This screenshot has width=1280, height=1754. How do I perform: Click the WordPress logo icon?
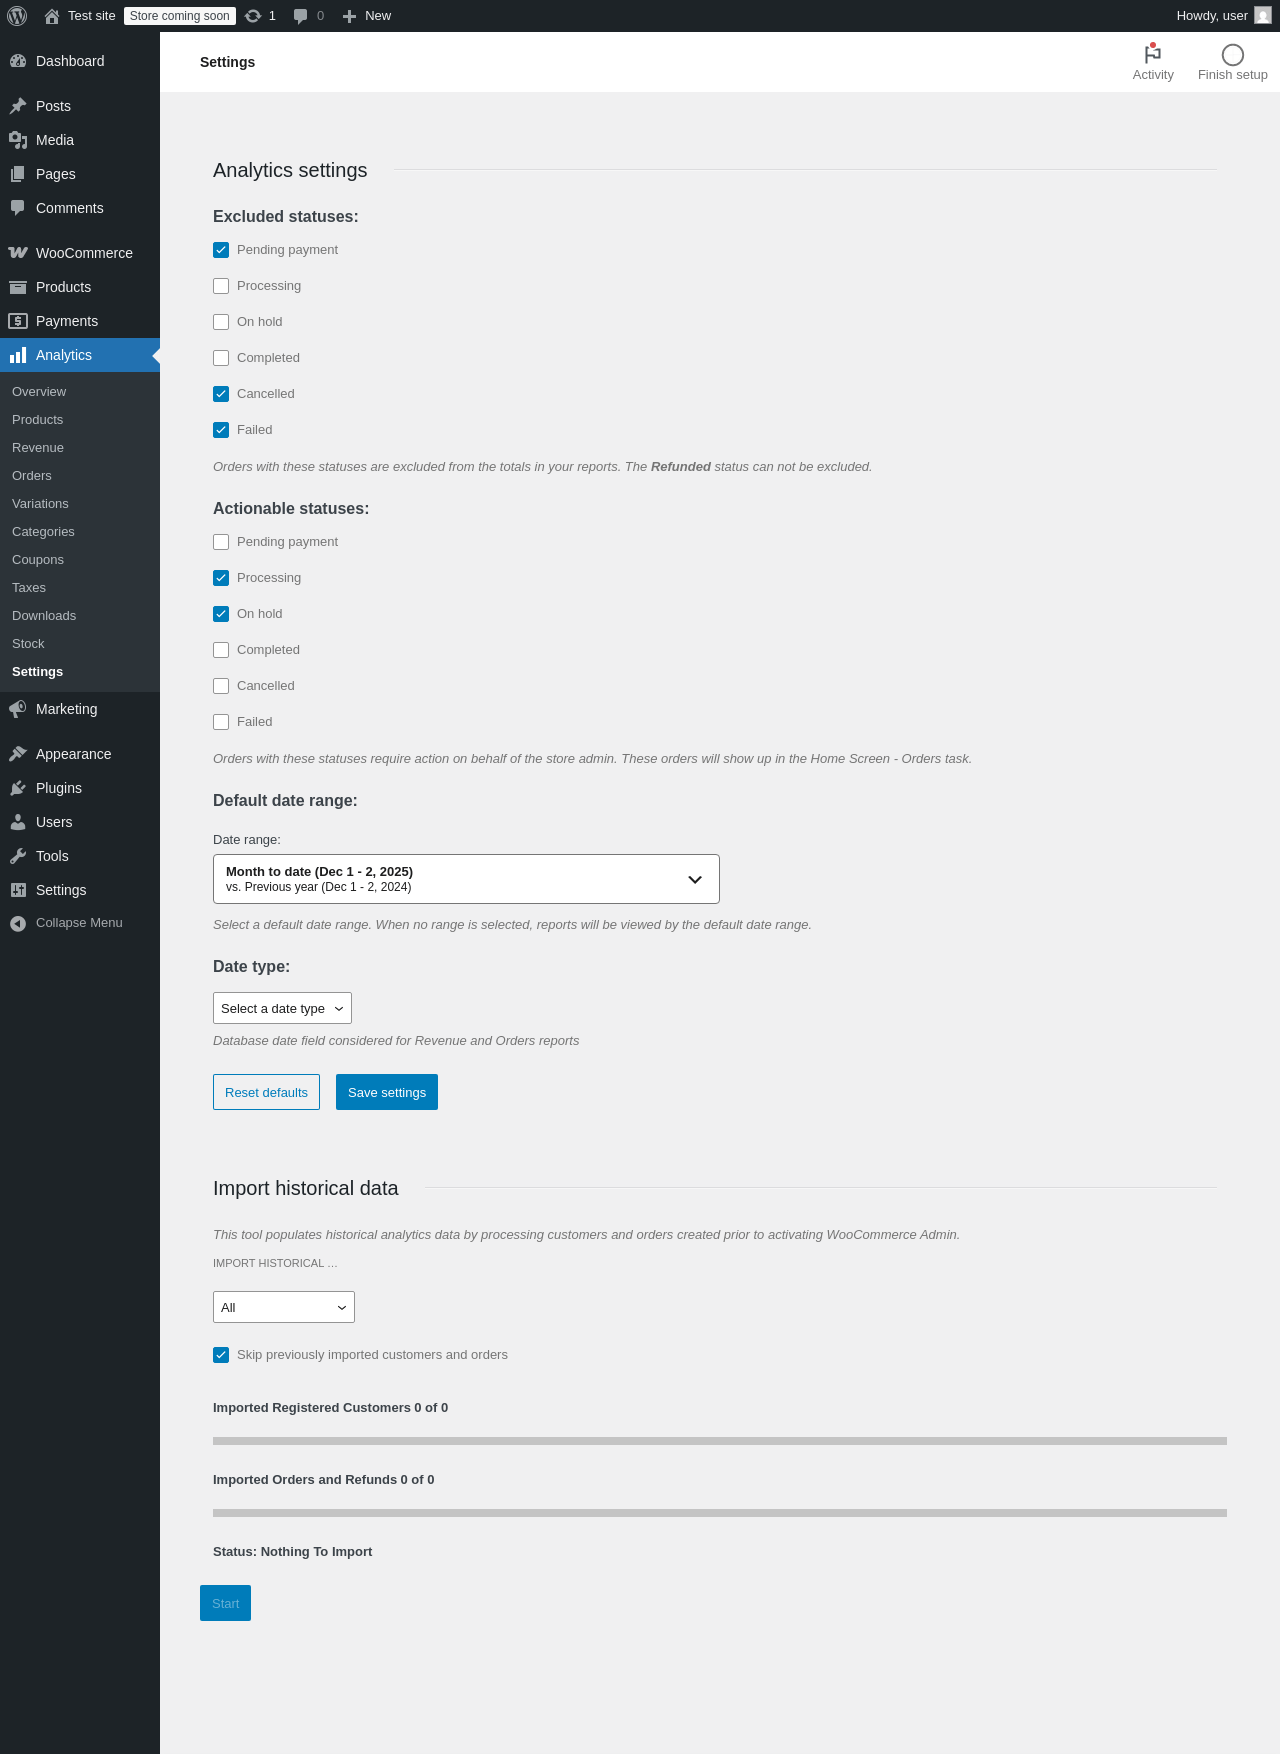[17, 16]
